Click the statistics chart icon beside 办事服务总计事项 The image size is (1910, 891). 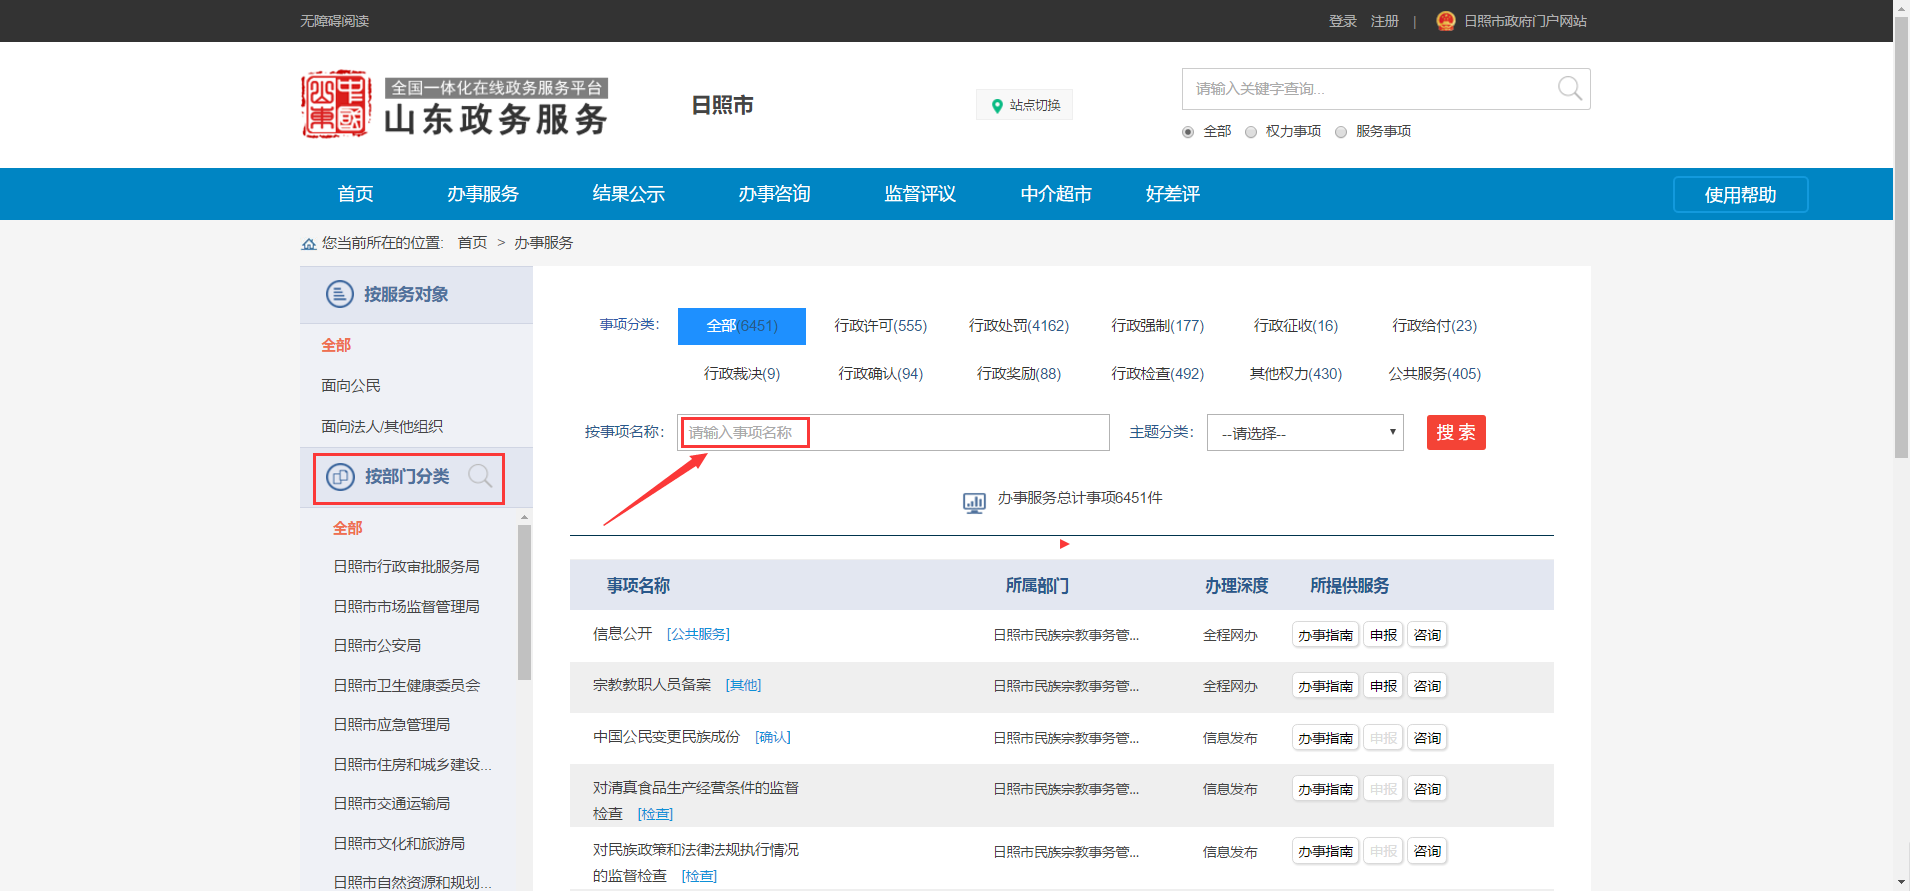click(974, 501)
